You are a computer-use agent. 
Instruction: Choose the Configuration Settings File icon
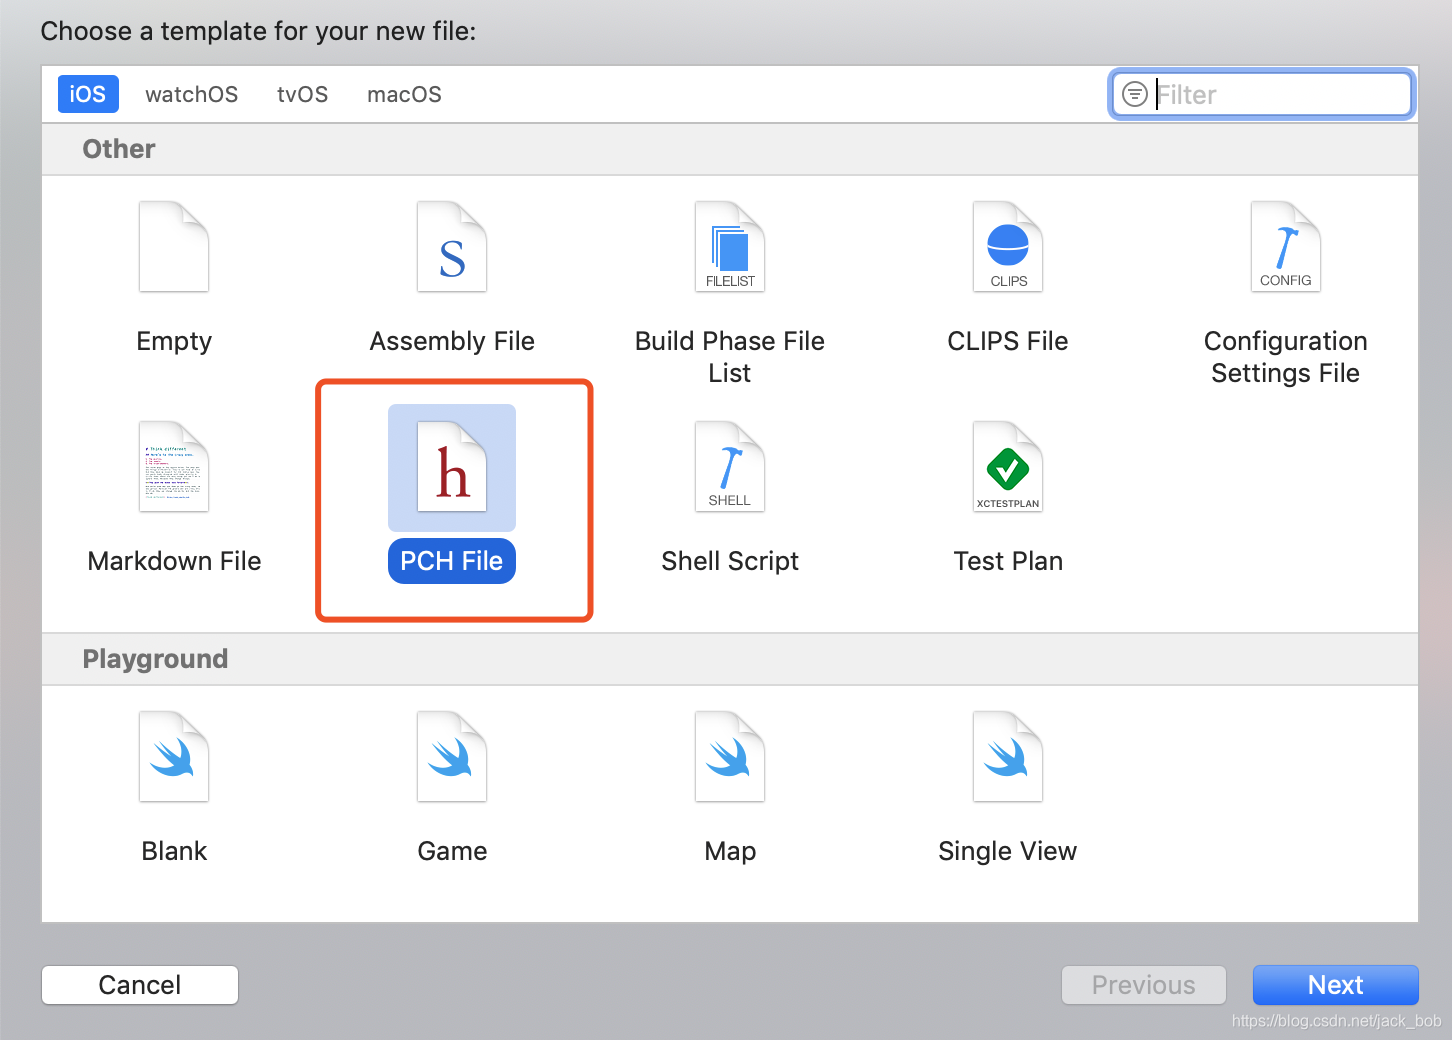point(1286,247)
